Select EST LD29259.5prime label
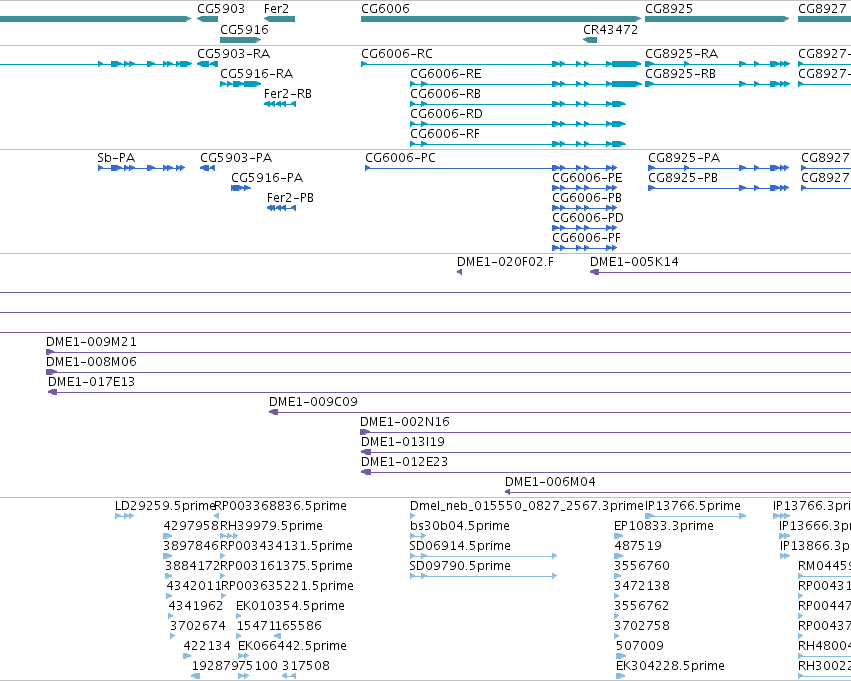Screen dimensions: 851x681 (166, 506)
